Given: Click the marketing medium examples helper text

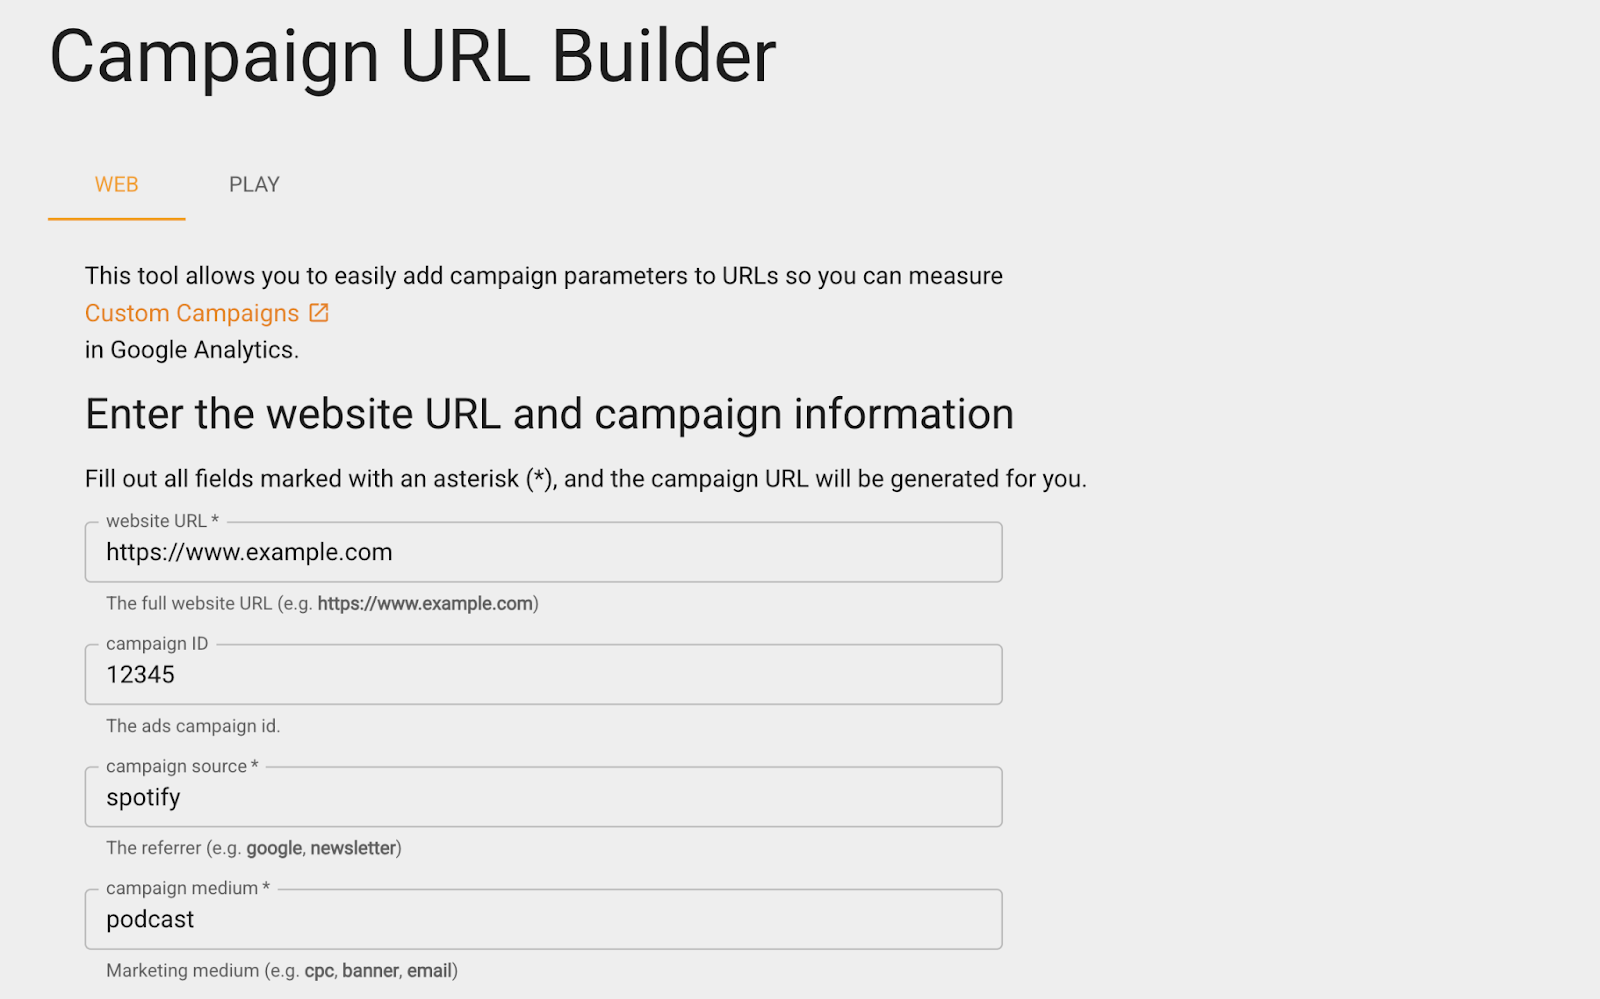Looking at the screenshot, I should [280, 970].
